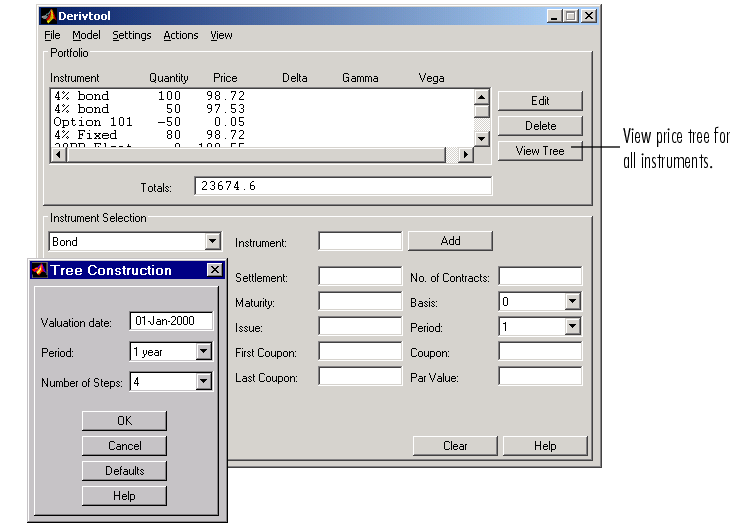The height and width of the screenshot is (529, 740).
Task: Click Defaults in Tree Construction
Action: pyautogui.click(x=125, y=471)
